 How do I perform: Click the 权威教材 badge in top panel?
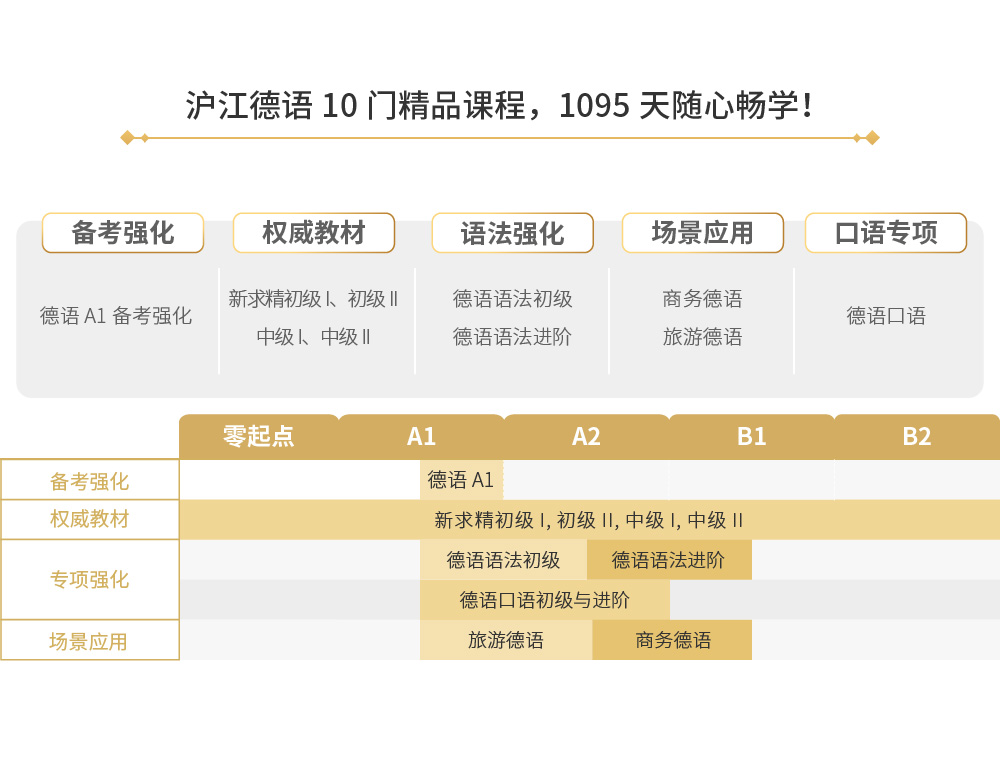point(313,233)
